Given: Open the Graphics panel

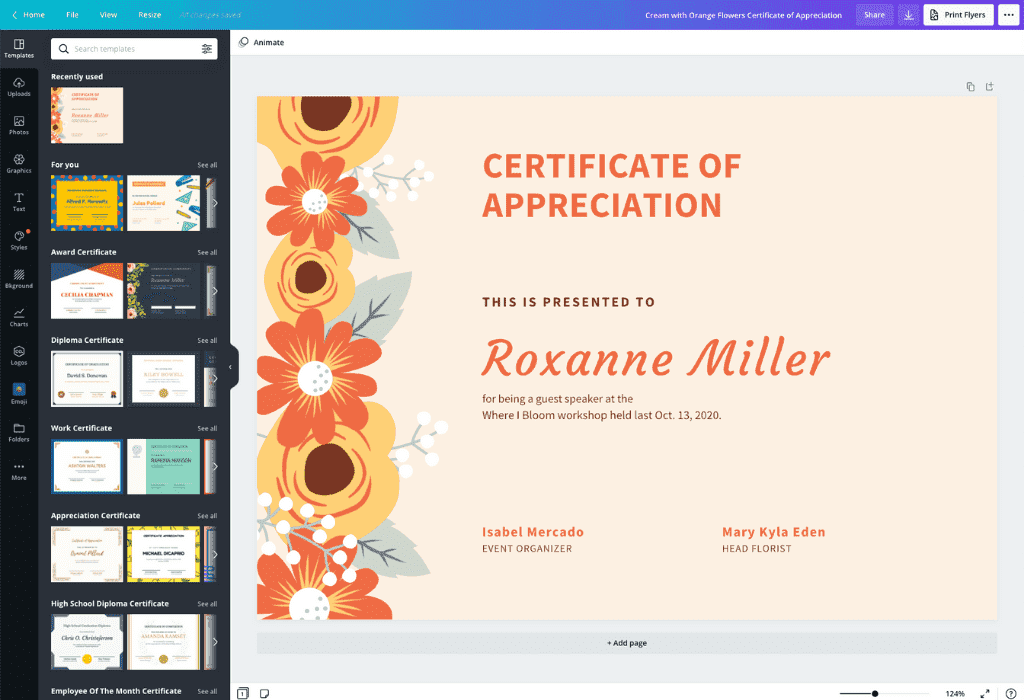Looking at the screenshot, I should 19,160.
